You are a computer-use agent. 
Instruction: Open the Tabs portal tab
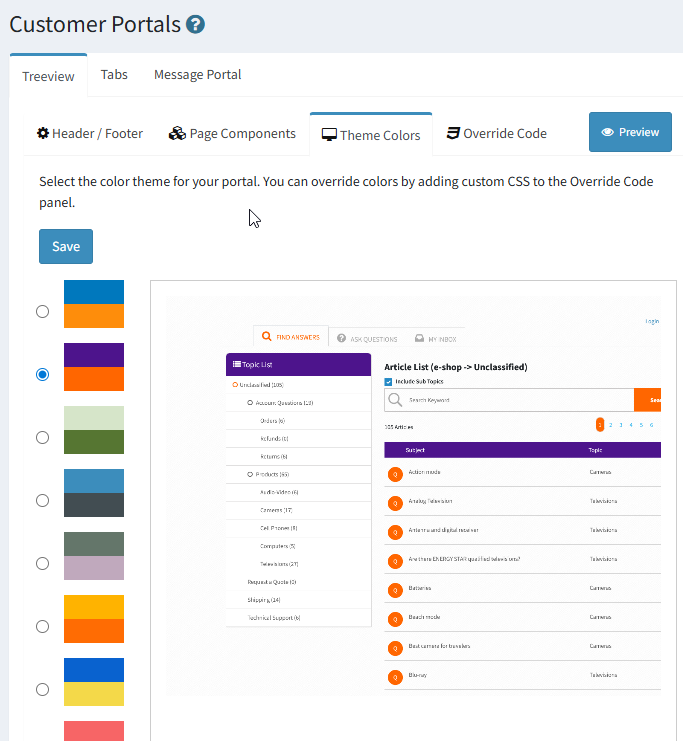[x=114, y=75]
